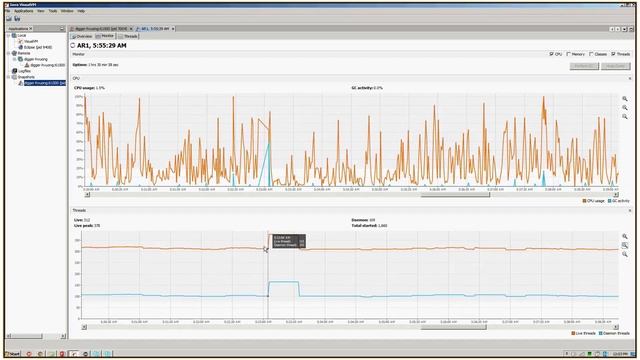Open the Threads subtab

click(129, 36)
